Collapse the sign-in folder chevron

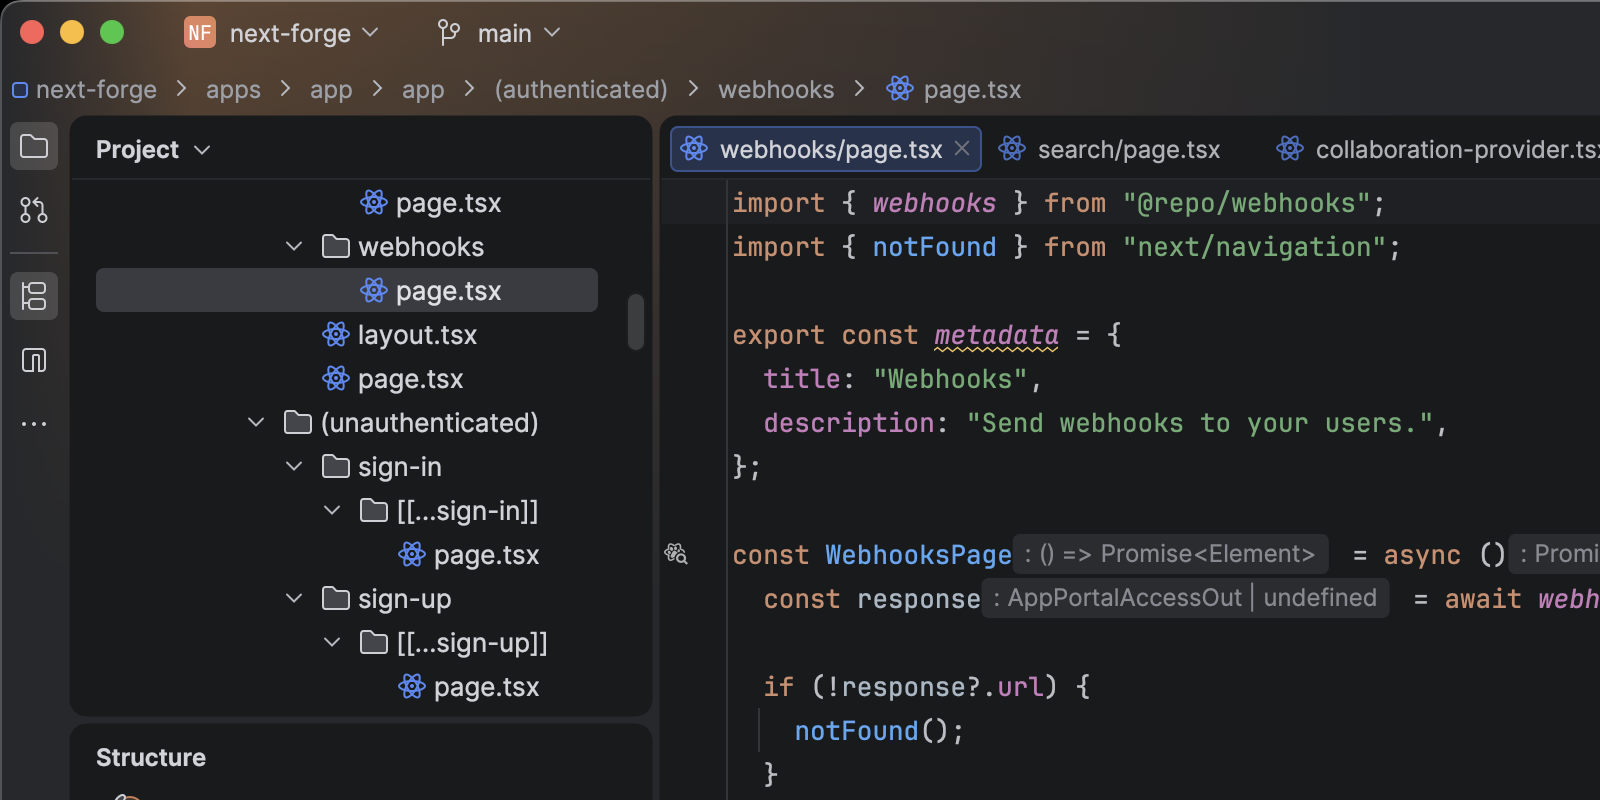294,467
